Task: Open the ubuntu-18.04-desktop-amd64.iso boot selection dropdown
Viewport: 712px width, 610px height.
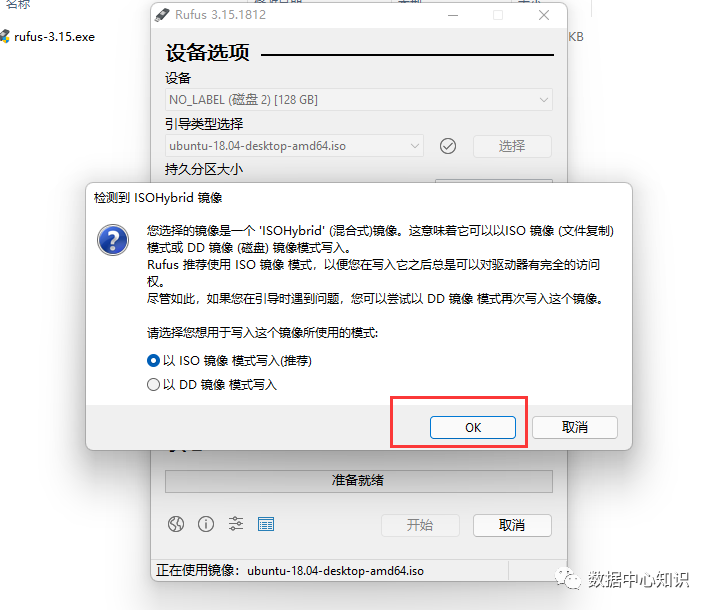Action: (x=294, y=146)
